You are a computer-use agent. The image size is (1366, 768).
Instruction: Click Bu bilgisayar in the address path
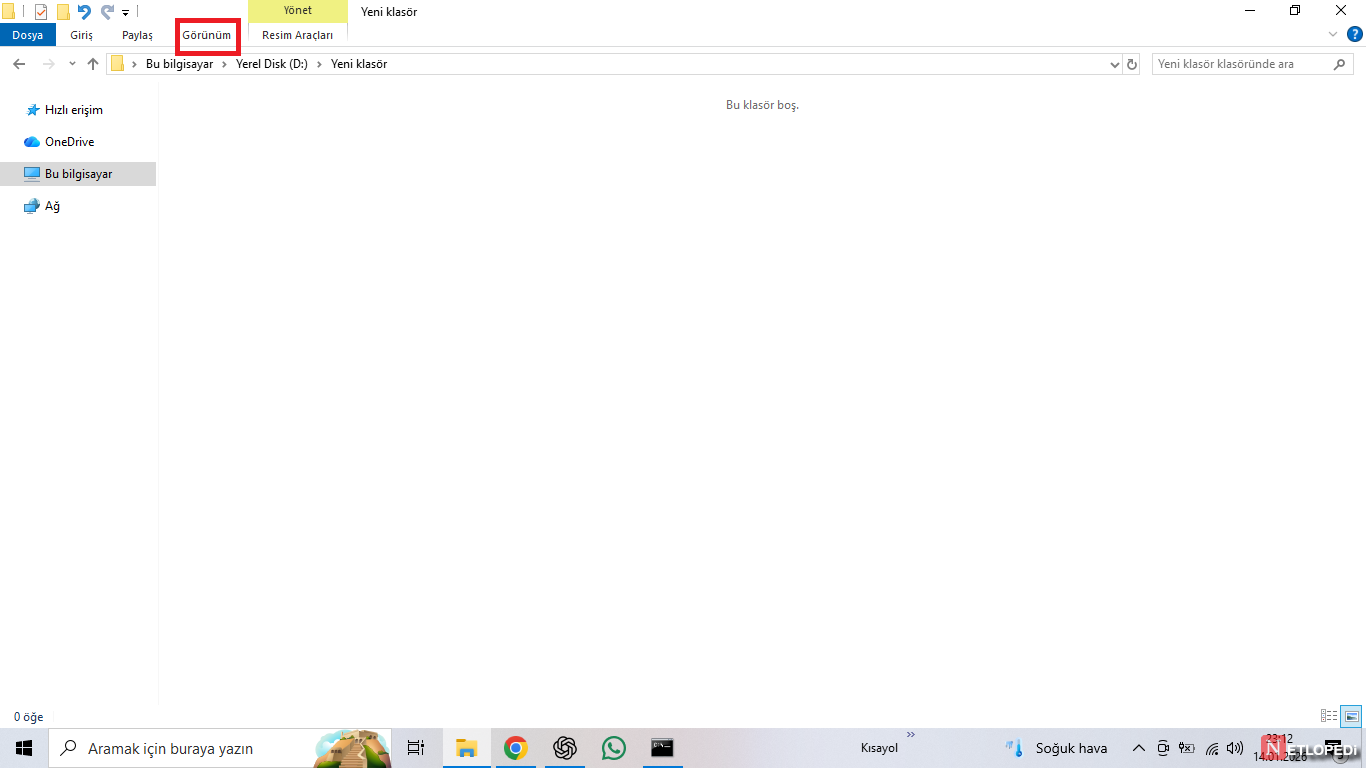(180, 64)
